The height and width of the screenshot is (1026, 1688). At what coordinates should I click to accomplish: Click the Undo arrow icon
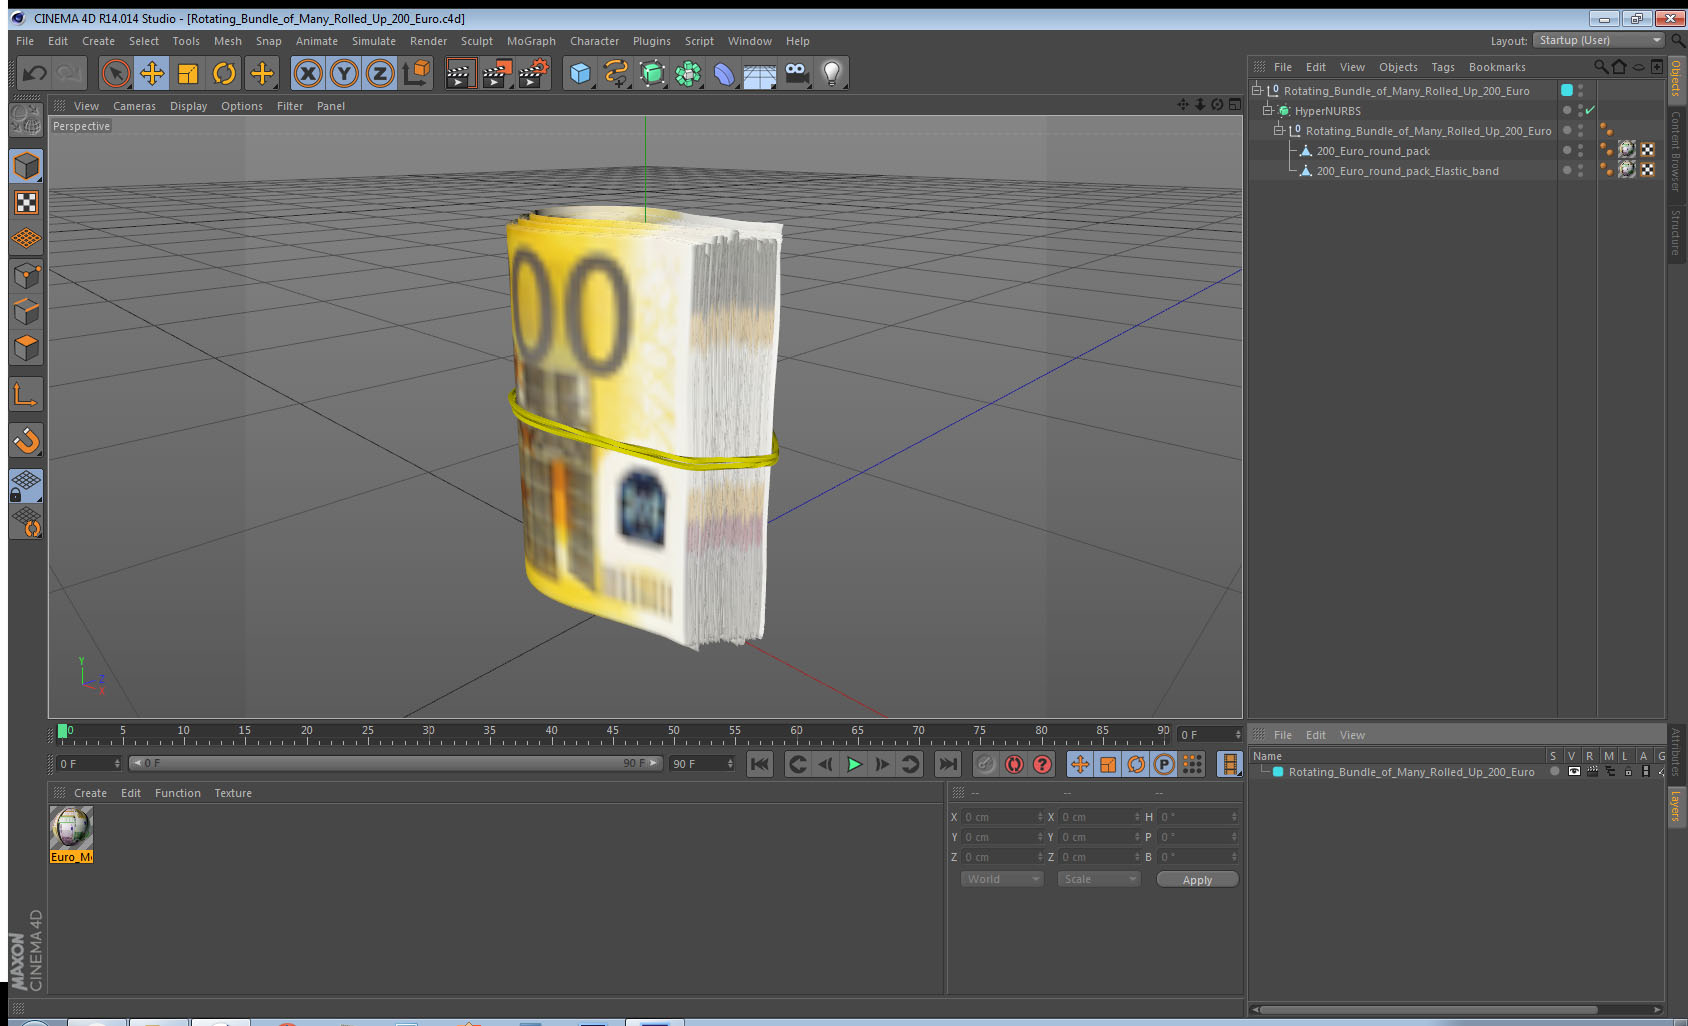35,73
